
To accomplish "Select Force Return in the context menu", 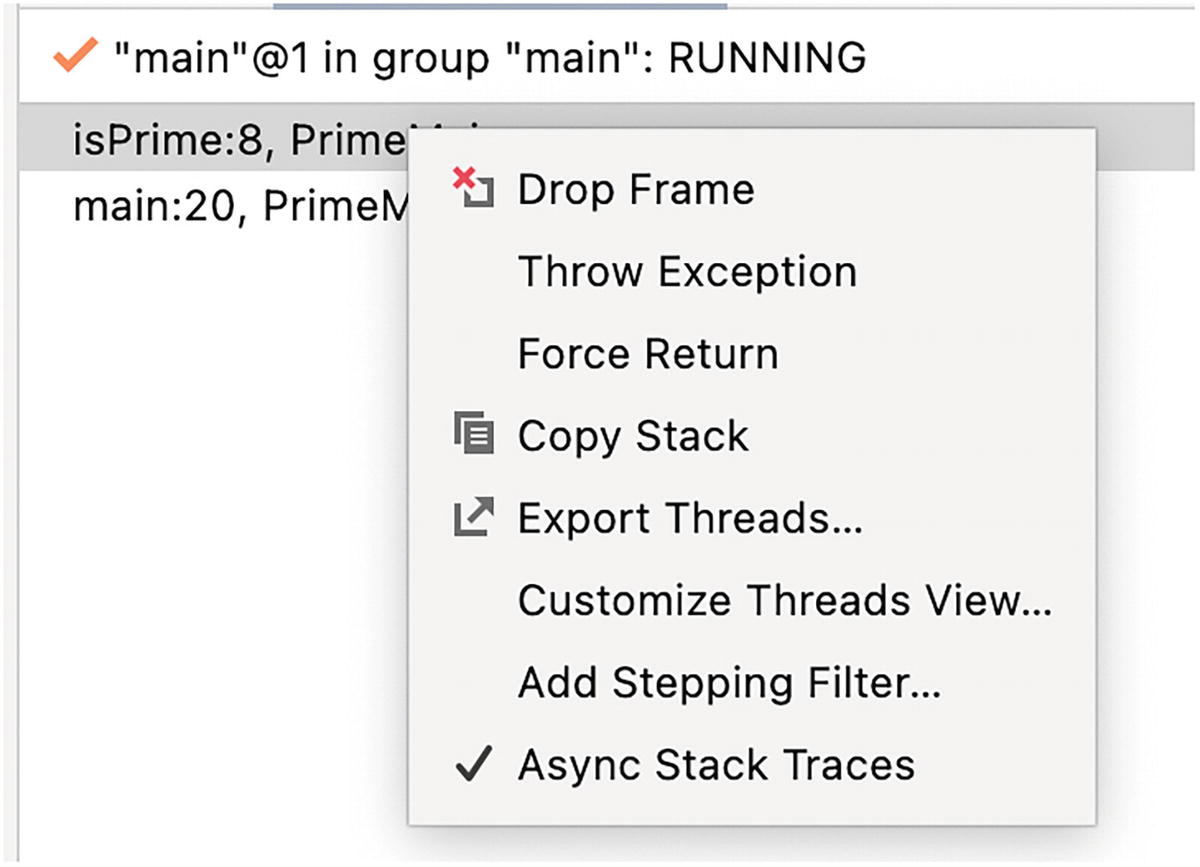I will (648, 353).
